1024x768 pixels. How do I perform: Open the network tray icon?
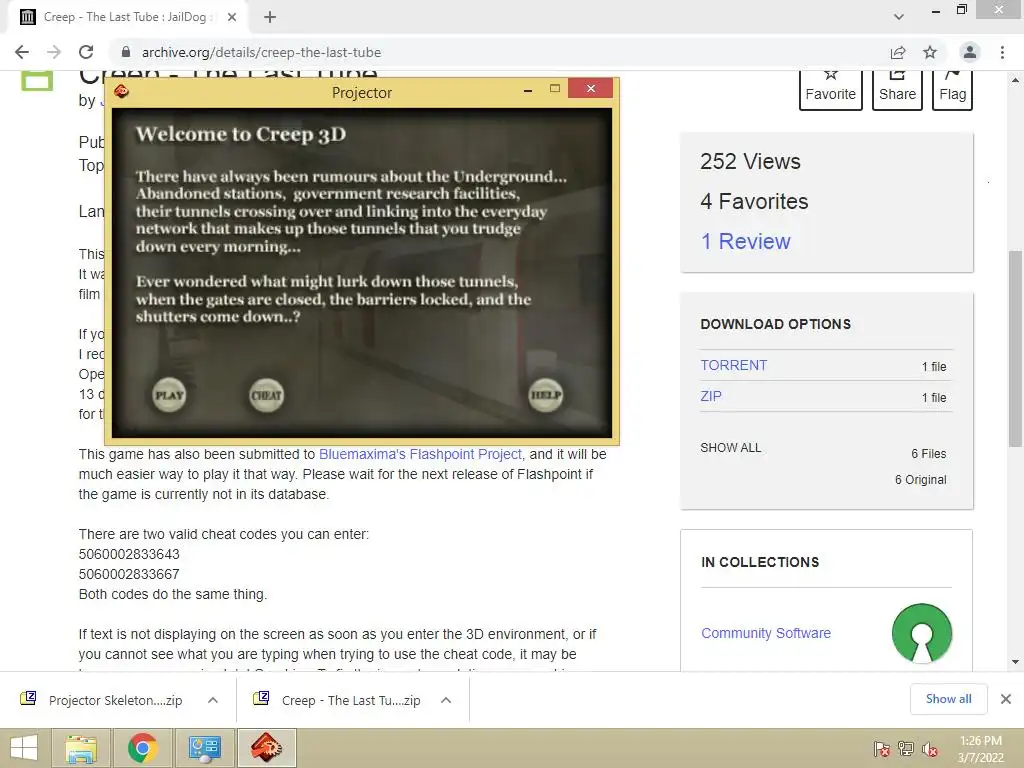tap(906, 748)
